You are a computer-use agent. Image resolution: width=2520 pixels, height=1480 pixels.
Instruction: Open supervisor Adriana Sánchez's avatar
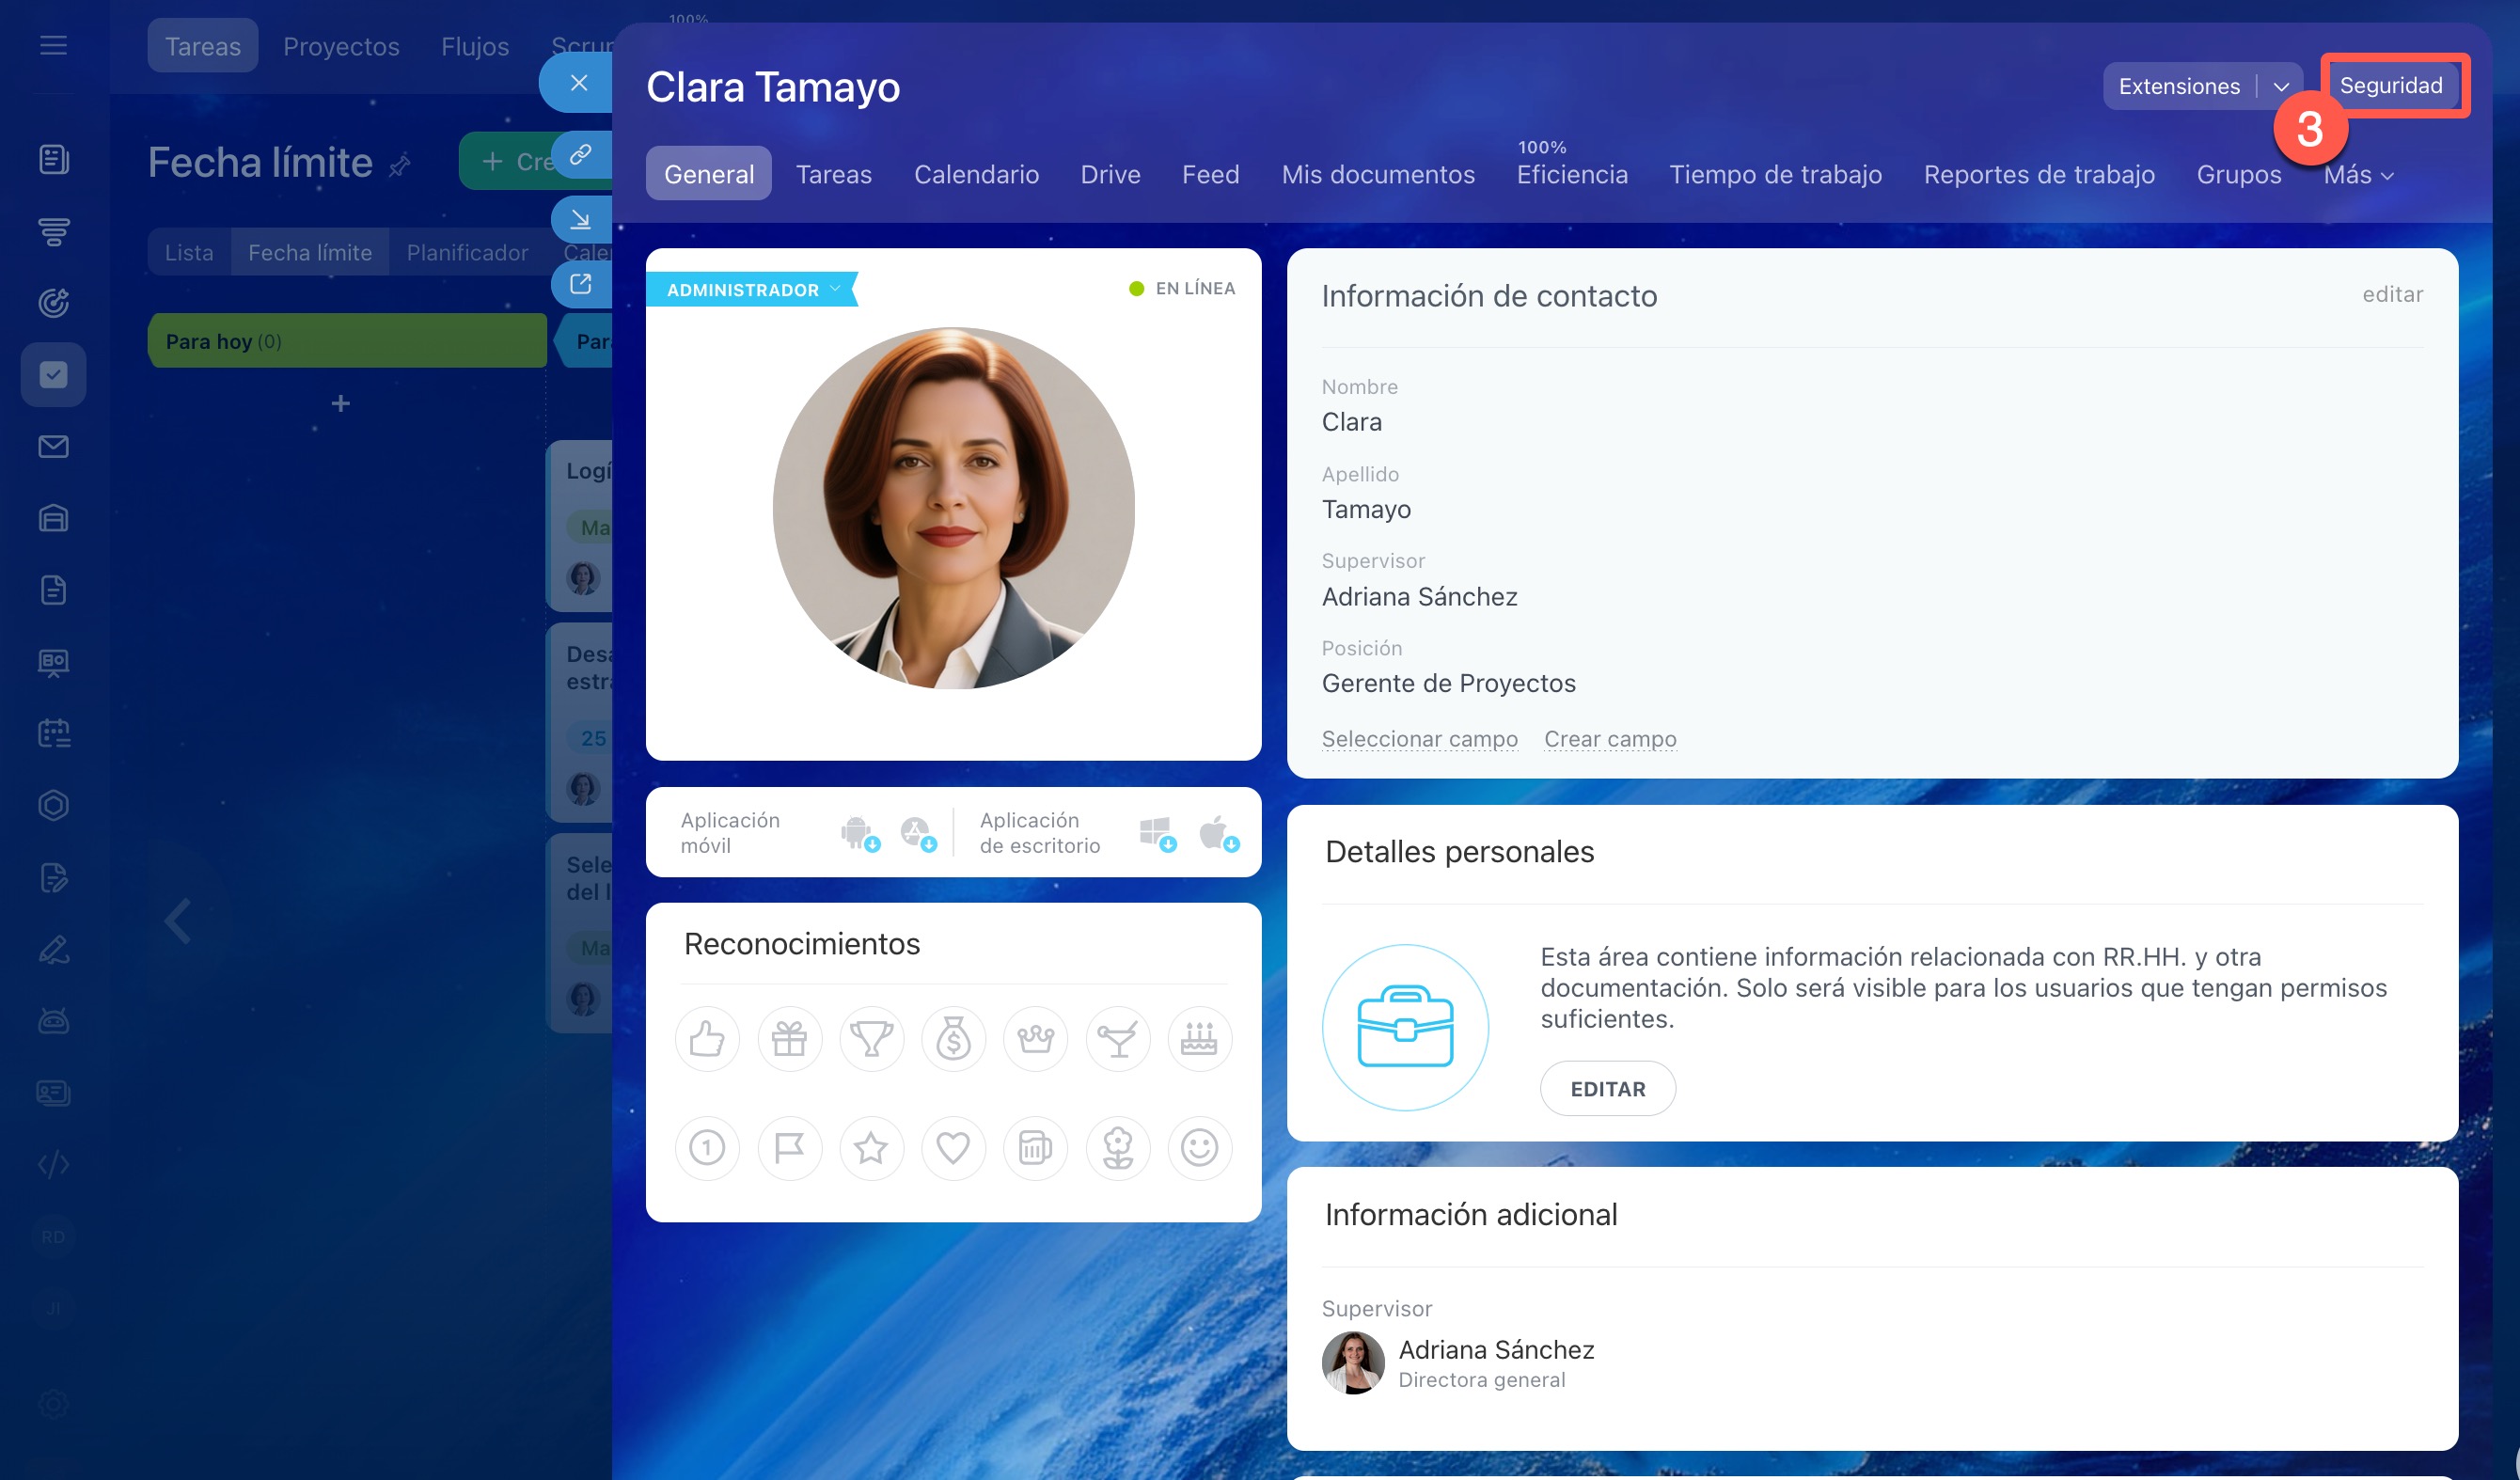pos(1352,1362)
